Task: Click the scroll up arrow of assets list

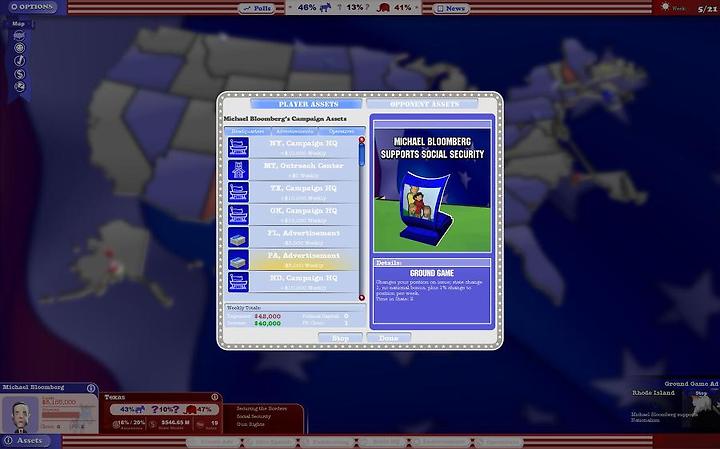Action: coord(362,139)
